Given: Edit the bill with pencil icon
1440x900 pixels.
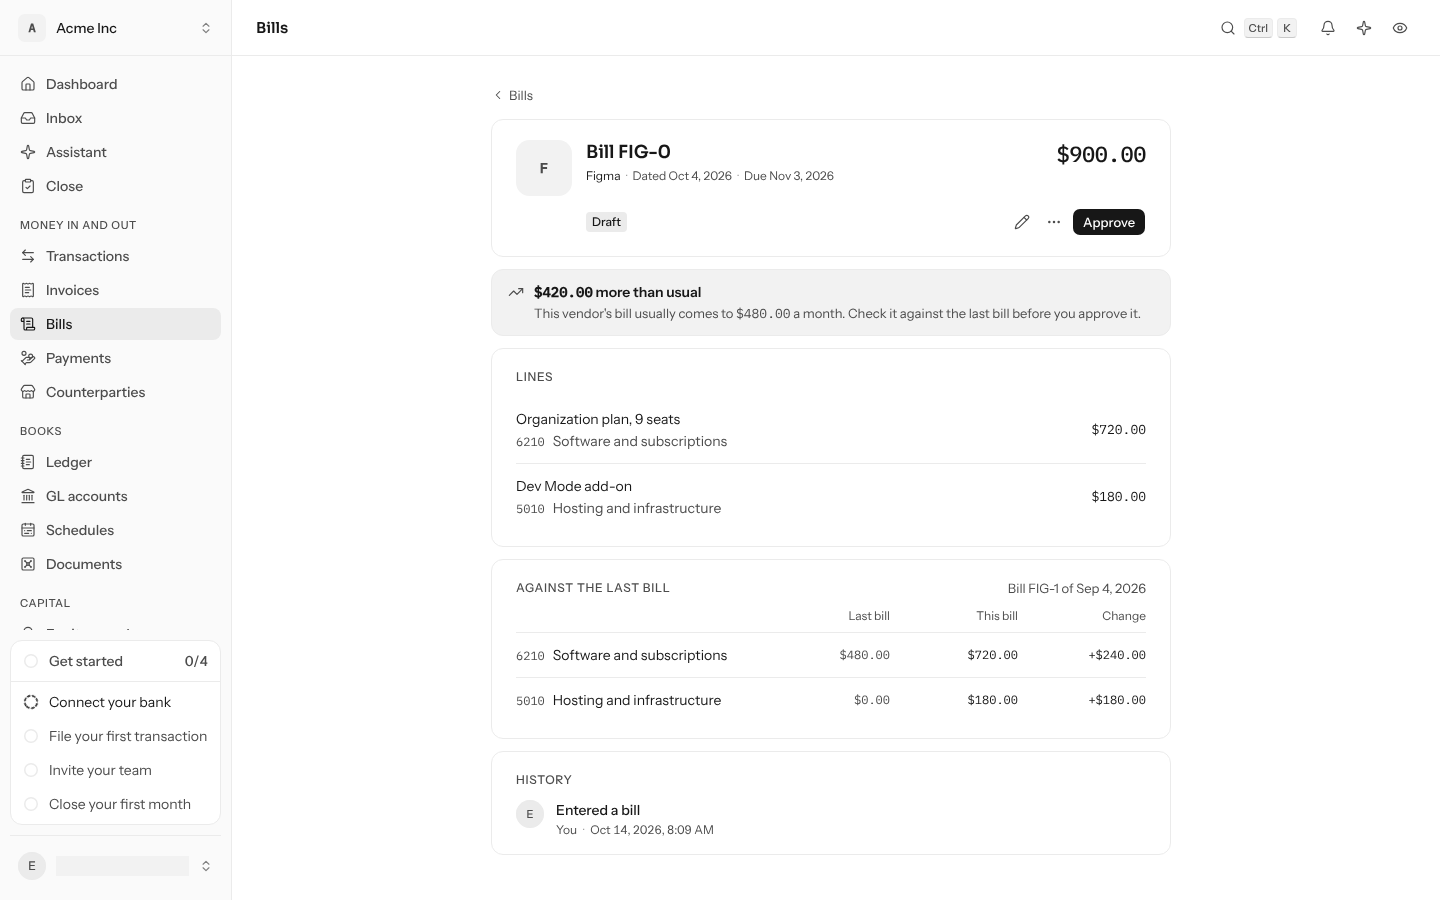Looking at the screenshot, I should (1022, 222).
